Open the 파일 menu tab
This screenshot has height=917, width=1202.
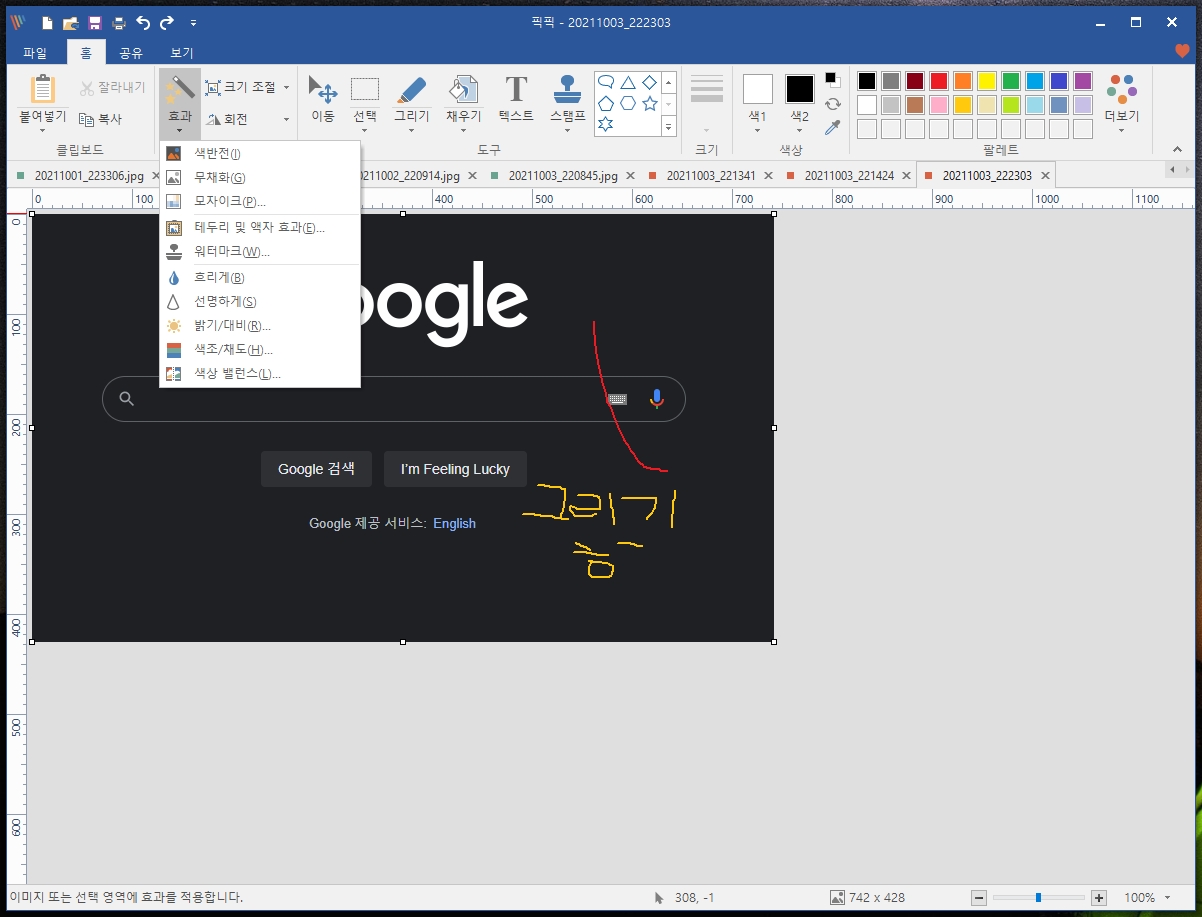click(35, 53)
